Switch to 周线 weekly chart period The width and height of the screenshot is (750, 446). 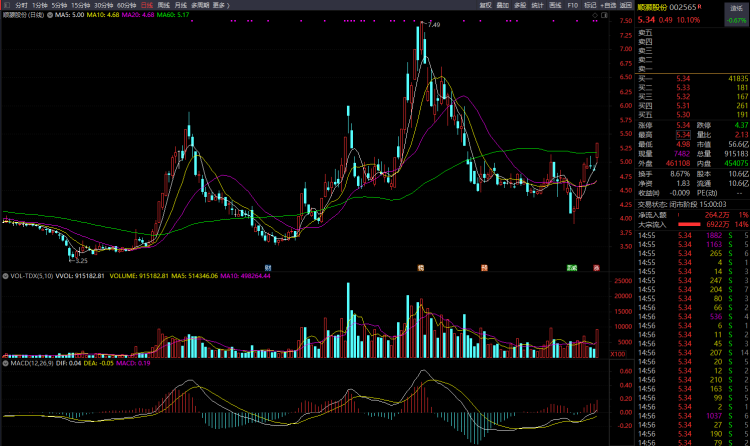(x=164, y=5)
